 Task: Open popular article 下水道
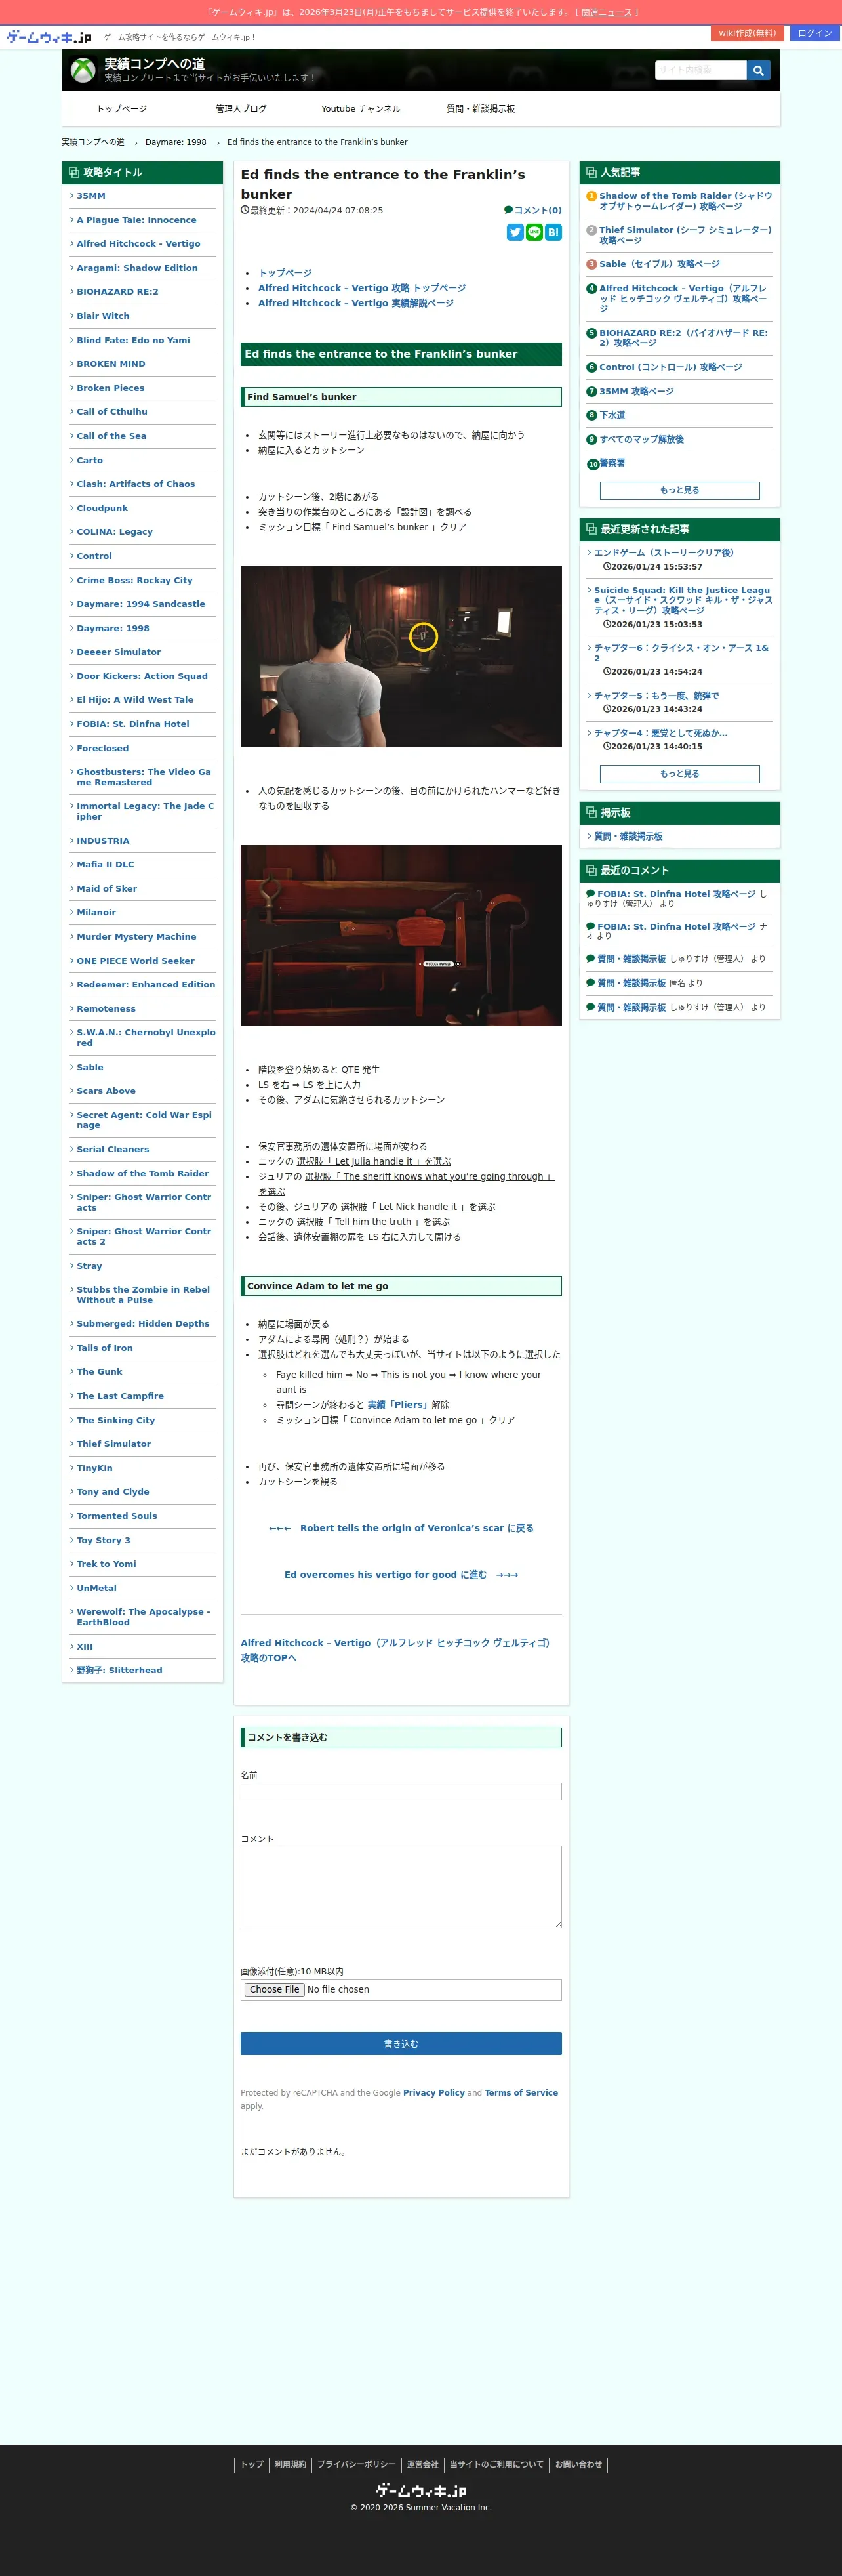(612, 415)
